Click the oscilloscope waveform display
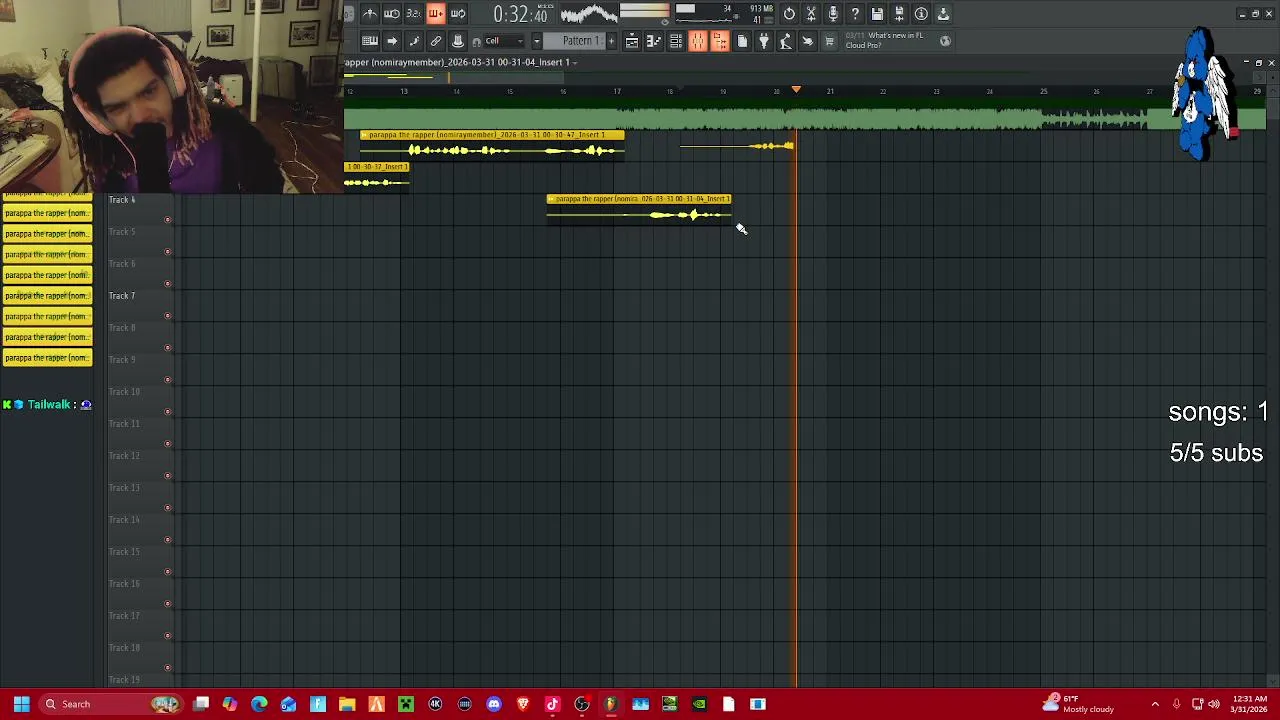The image size is (1280, 720). click(x=588, y=14)
